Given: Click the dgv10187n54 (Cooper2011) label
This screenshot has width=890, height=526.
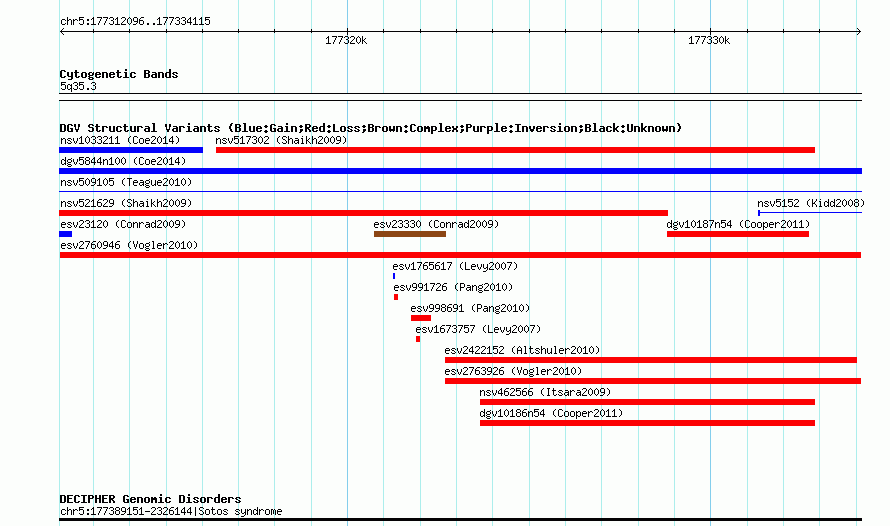Looking at the screenshot, I should pyautogui.click(x=738, y=224).
